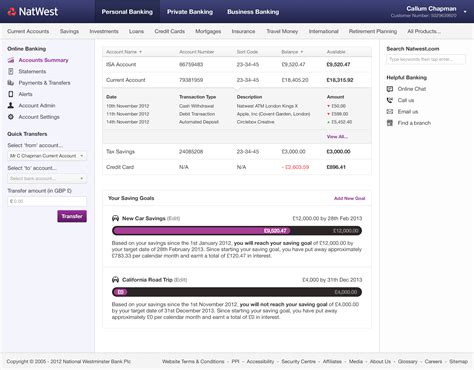This screenshot has width=474, height=370.
Task: Open the 'from' account dropdown
Action: (47, 156)
